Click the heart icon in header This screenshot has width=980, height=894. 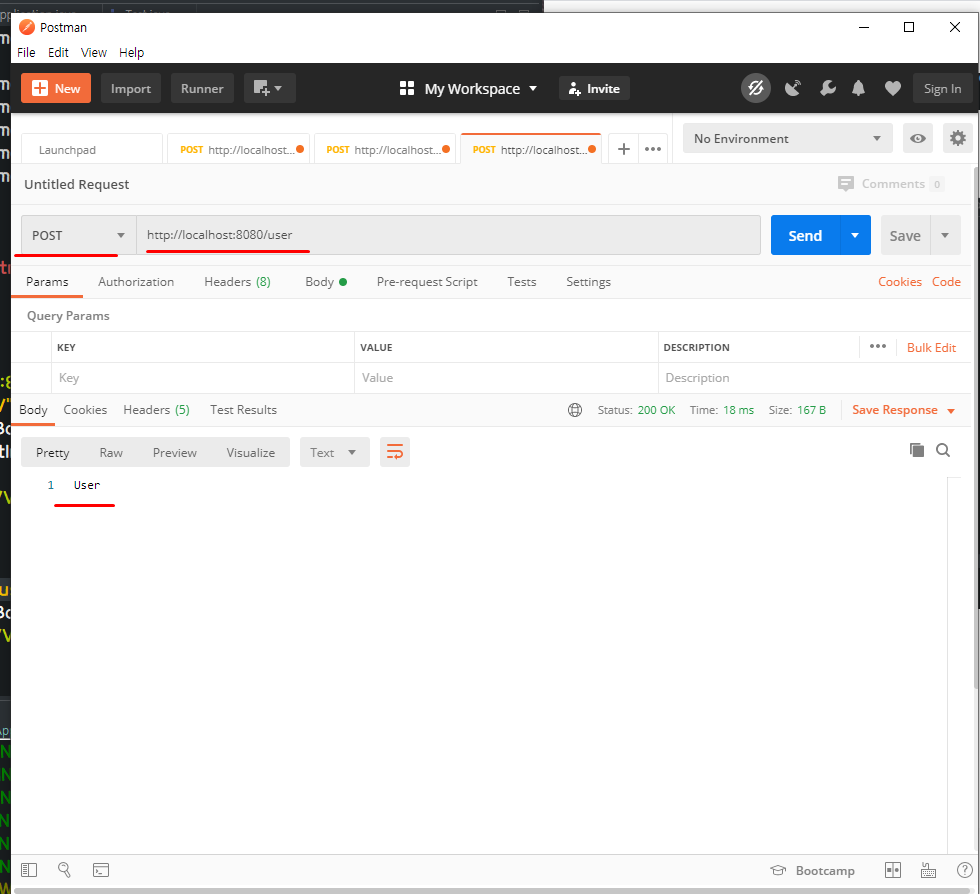(x=892, y=88)
